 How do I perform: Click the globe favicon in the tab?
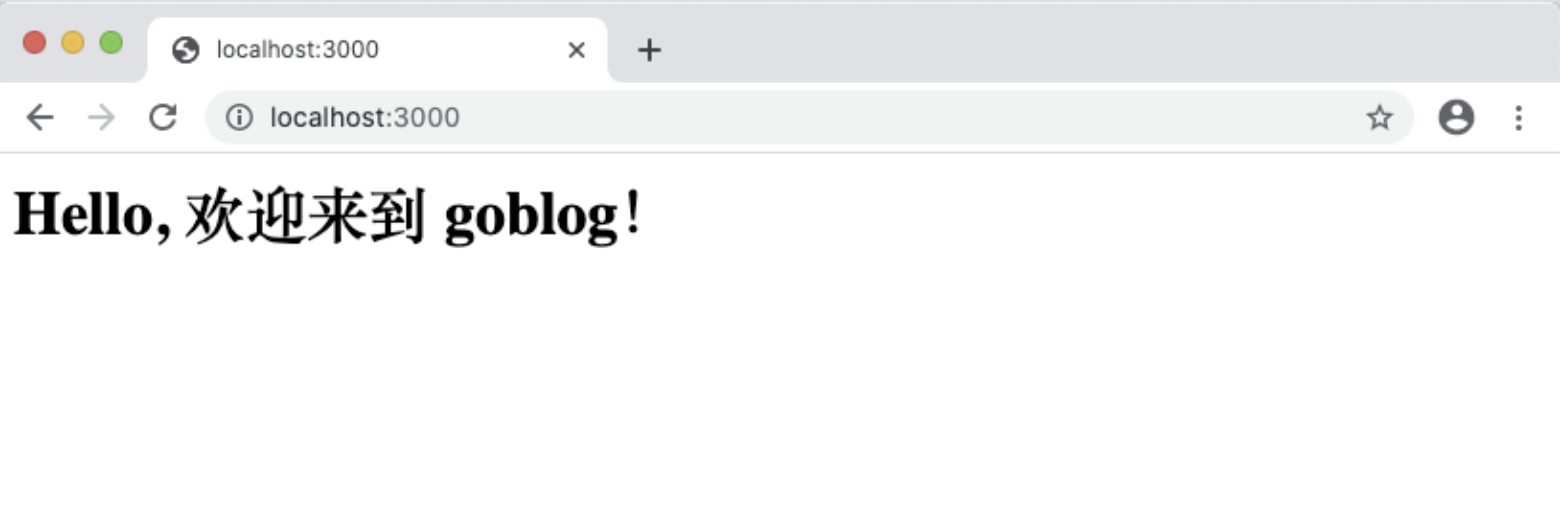click(186, 50)
